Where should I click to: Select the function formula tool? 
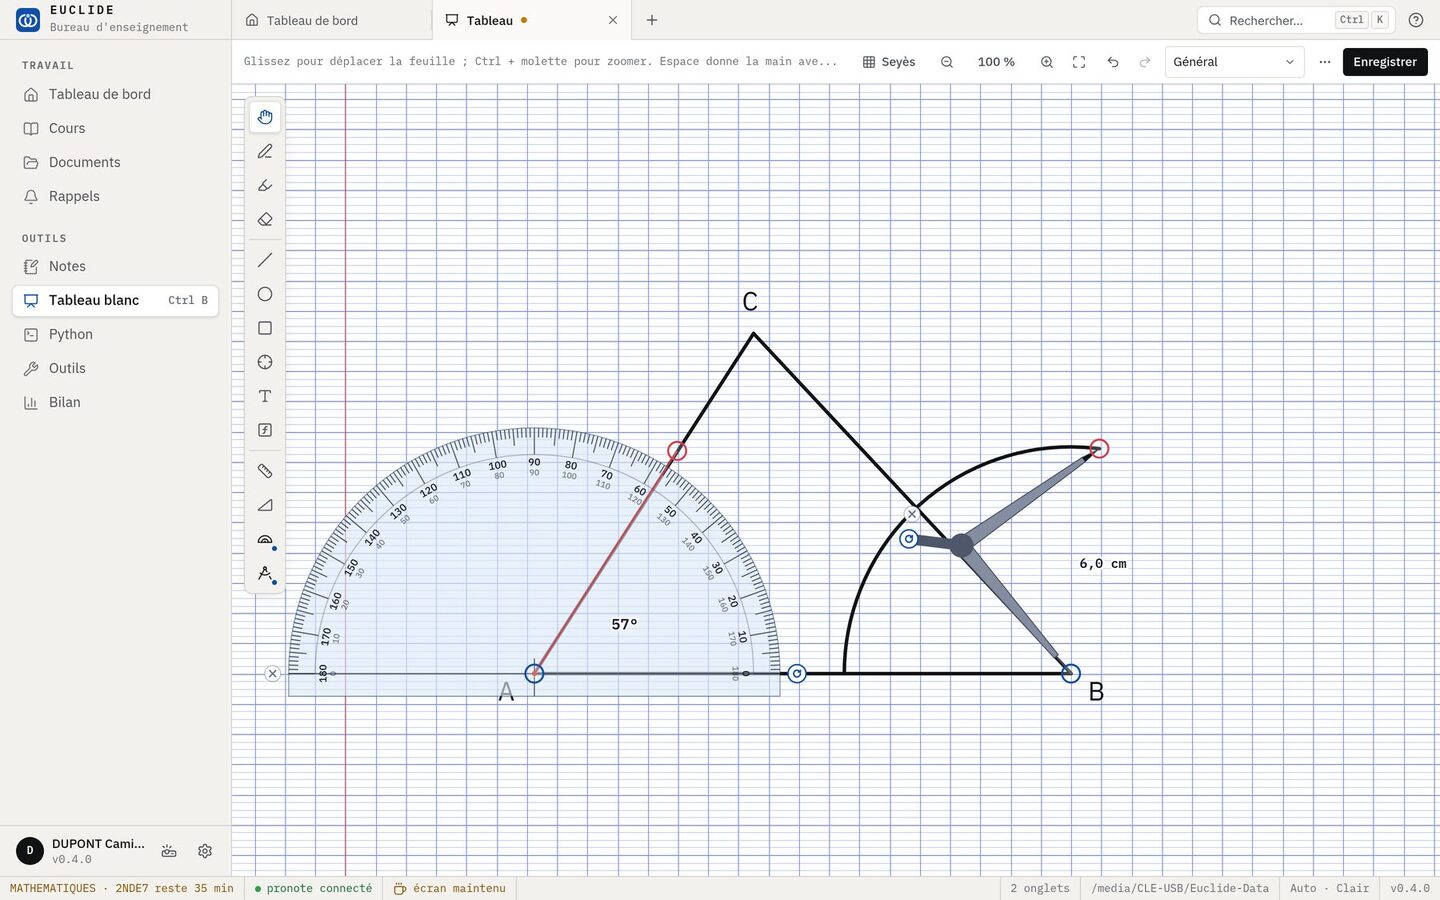coord(265,430)
